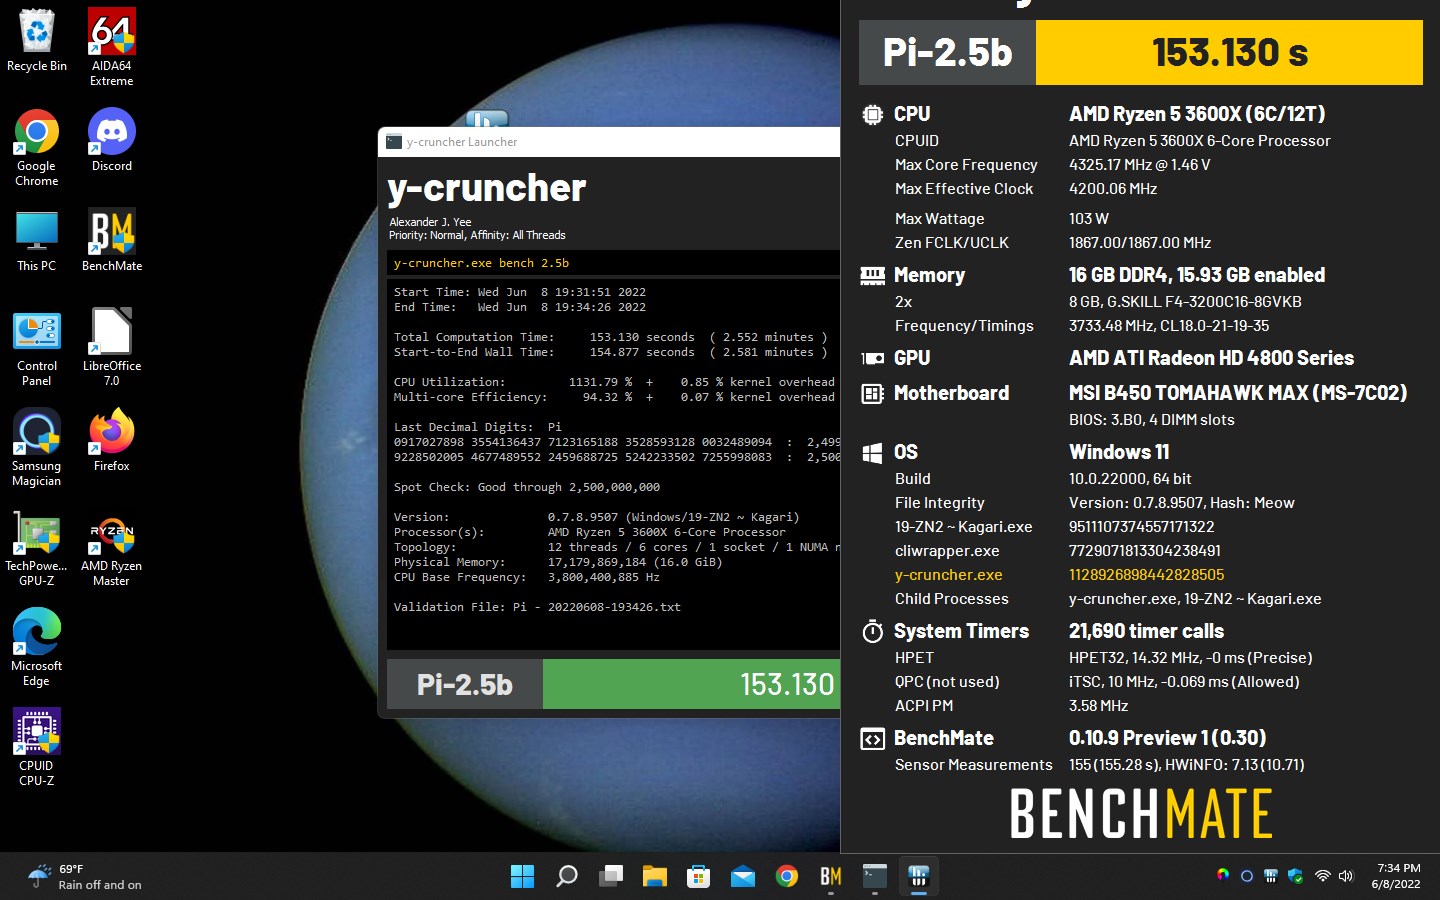
Task: Open Discord desktop shortcut
Action: coord(112,140)
